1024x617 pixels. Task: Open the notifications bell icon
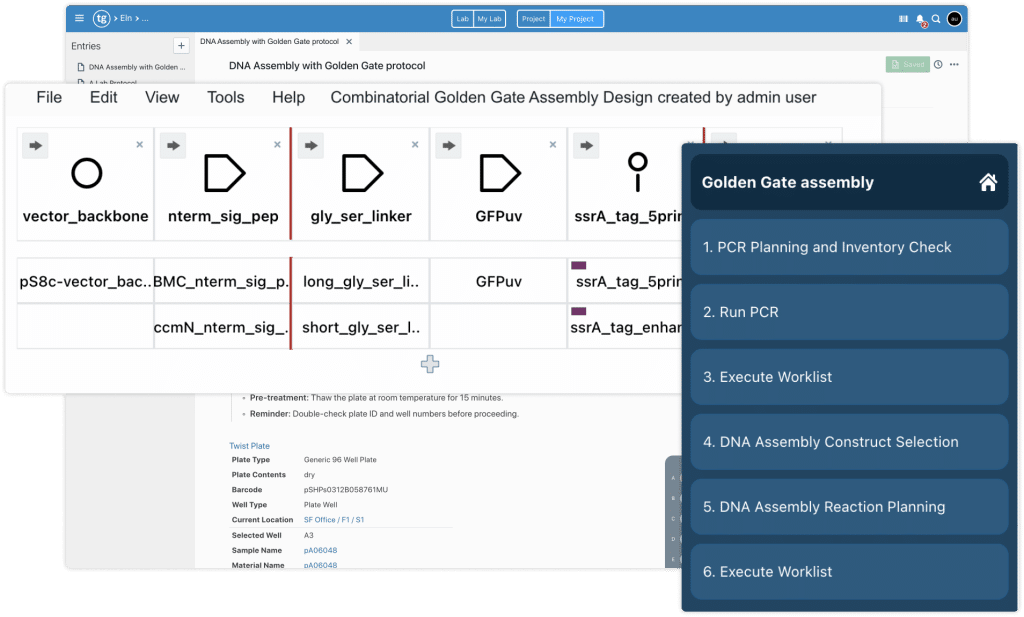pyautogui.click(x=919, y=17)
